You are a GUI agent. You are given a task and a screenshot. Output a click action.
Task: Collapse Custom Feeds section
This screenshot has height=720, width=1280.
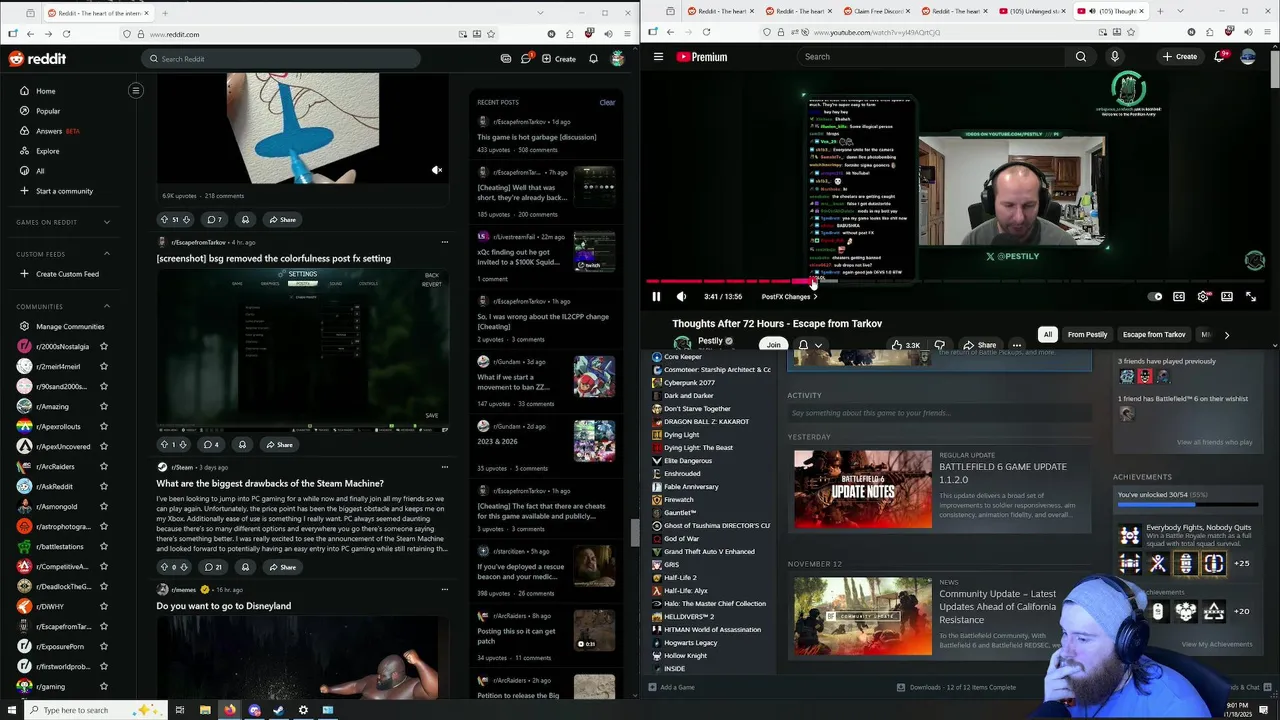pyautogui.click(x=107, y=254)
